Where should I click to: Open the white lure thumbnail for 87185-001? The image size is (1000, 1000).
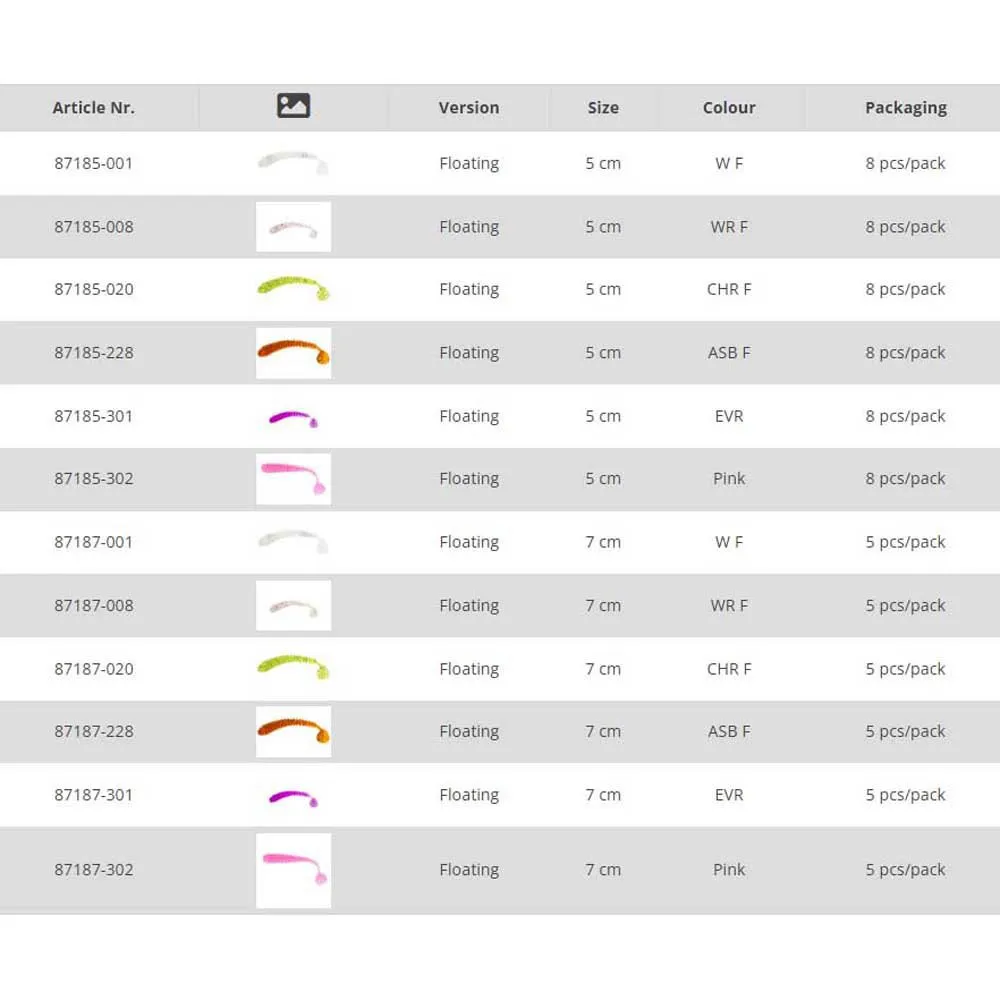[x=293, y=162]
